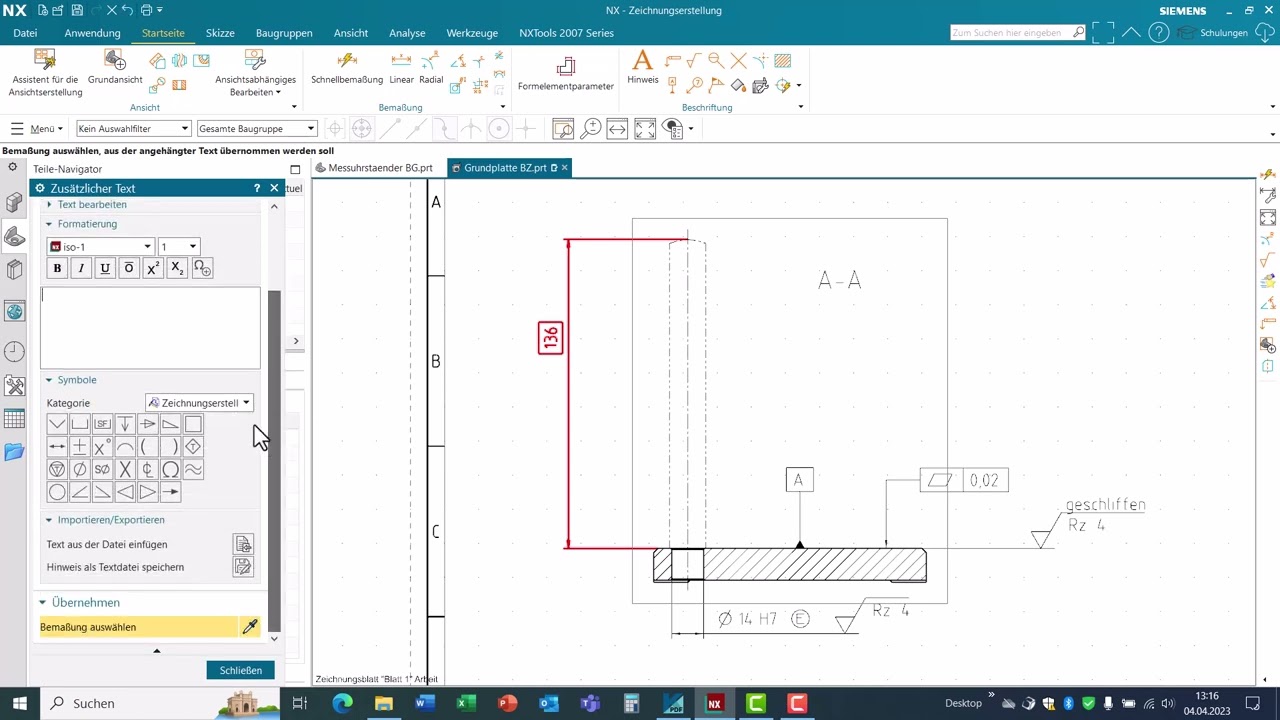Insert the degree symbol
Screen dimensions: 1280x720
pos(102,447)
